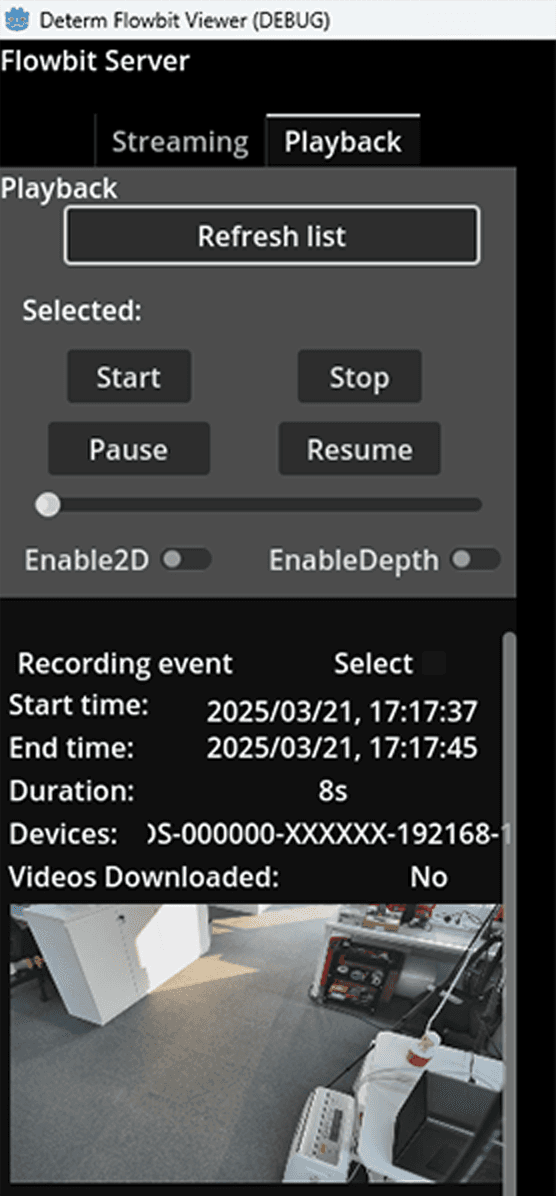Click the Recording event heading
This screenshot has height=1196, width=556.
(x=125, y=664)
